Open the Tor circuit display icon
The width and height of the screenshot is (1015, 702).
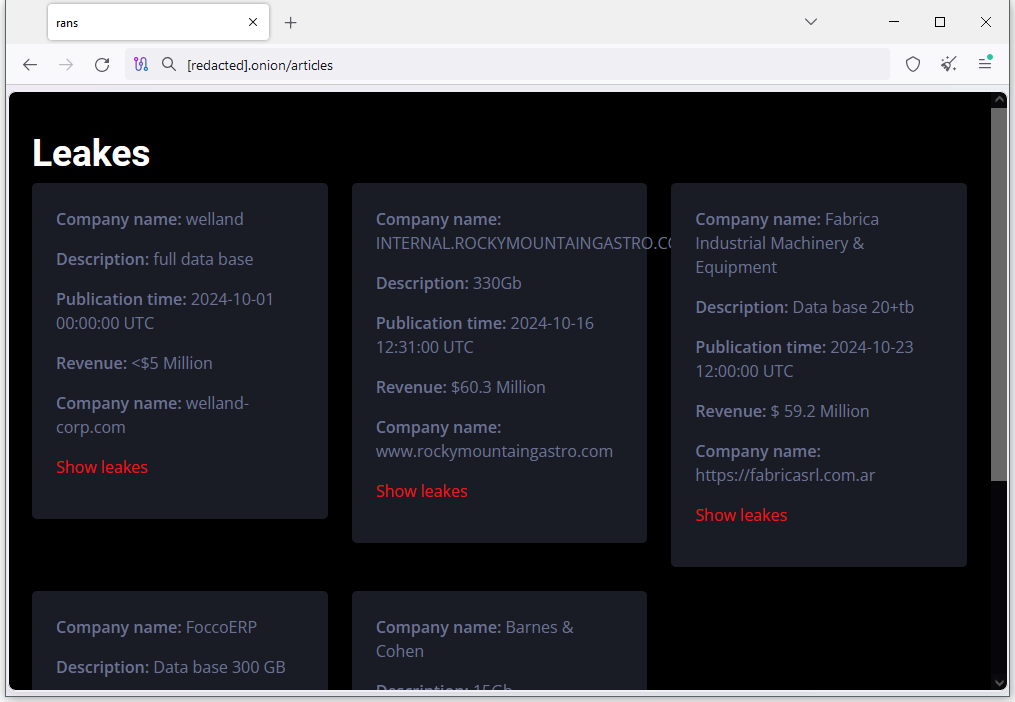click(141, 64)
